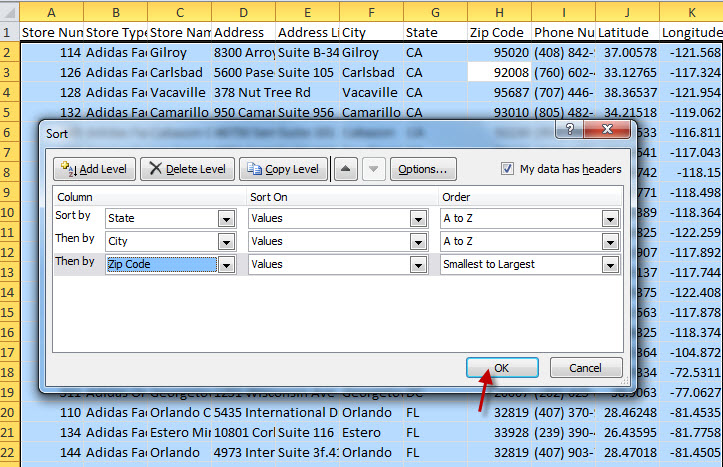
Task: Click the Delete Level button
Action: [187, 169]
